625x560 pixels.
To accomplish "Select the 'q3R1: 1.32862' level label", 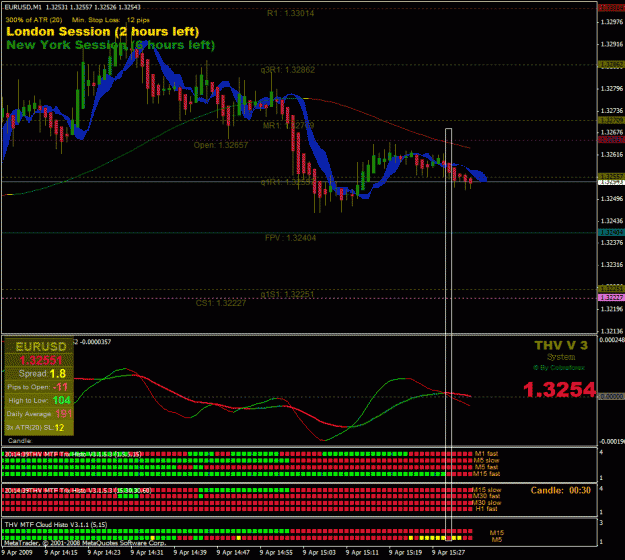I will 287,70.
